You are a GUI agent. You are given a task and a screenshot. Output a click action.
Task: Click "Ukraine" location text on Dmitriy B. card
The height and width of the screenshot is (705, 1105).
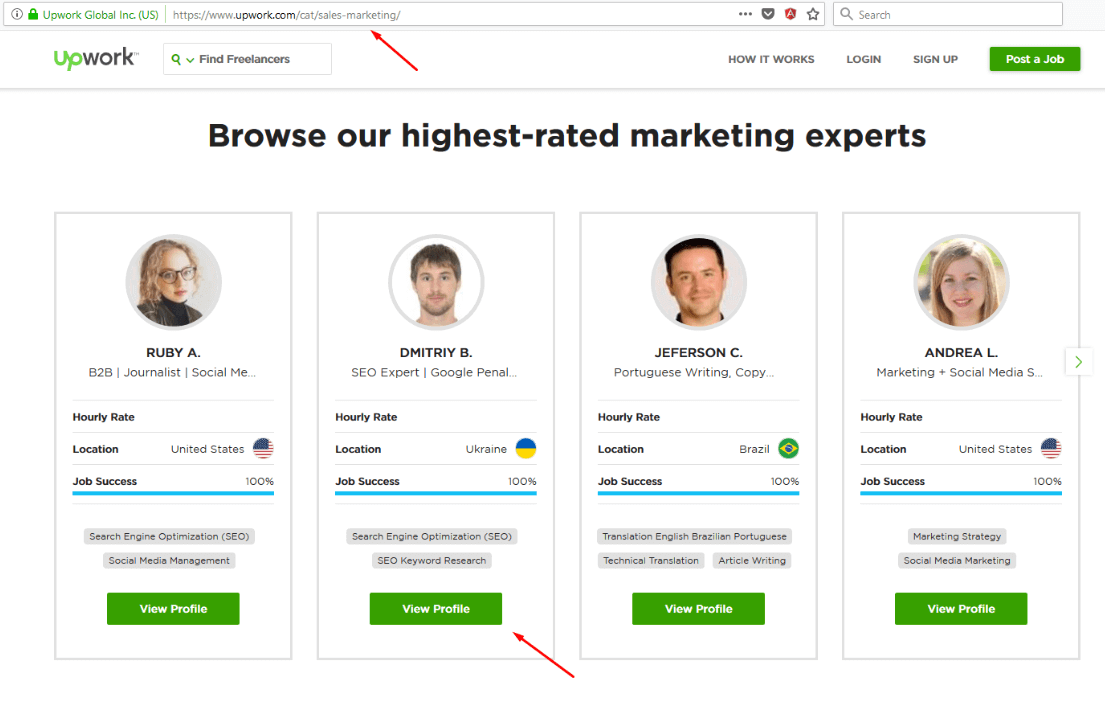pos(486,449)
